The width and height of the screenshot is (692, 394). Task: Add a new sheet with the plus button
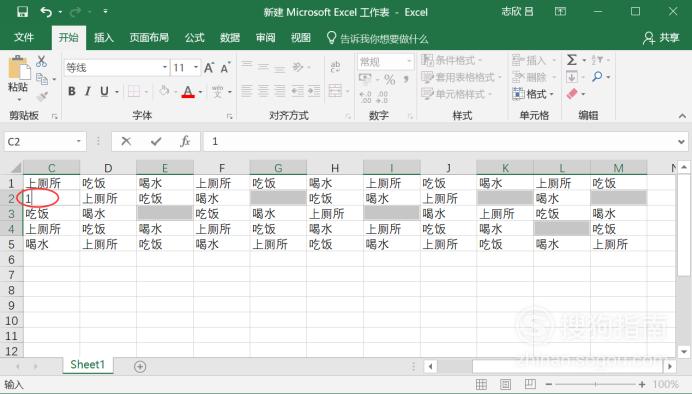pos(140,366)
